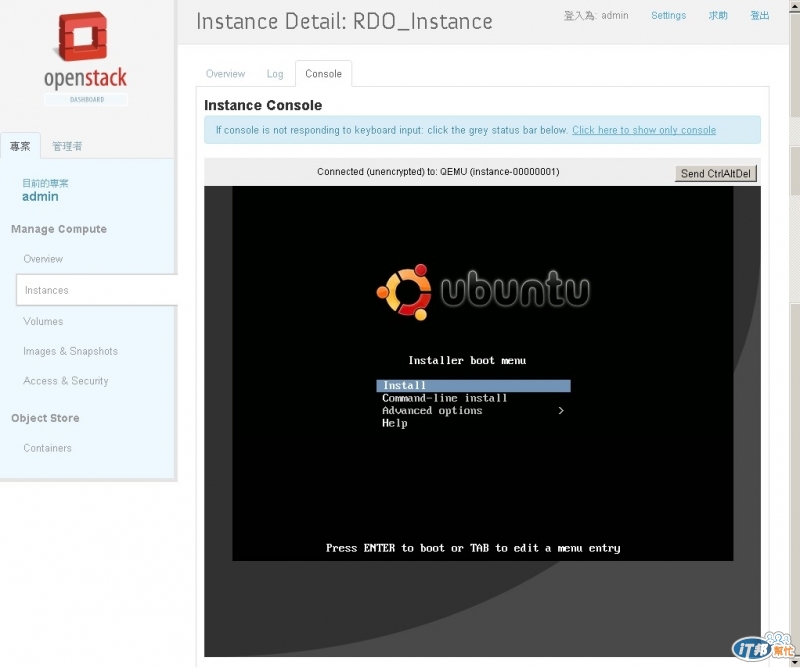Open Overview under Manage Compute
Viewport: 800px width, 668px height.
click(43, 259)
